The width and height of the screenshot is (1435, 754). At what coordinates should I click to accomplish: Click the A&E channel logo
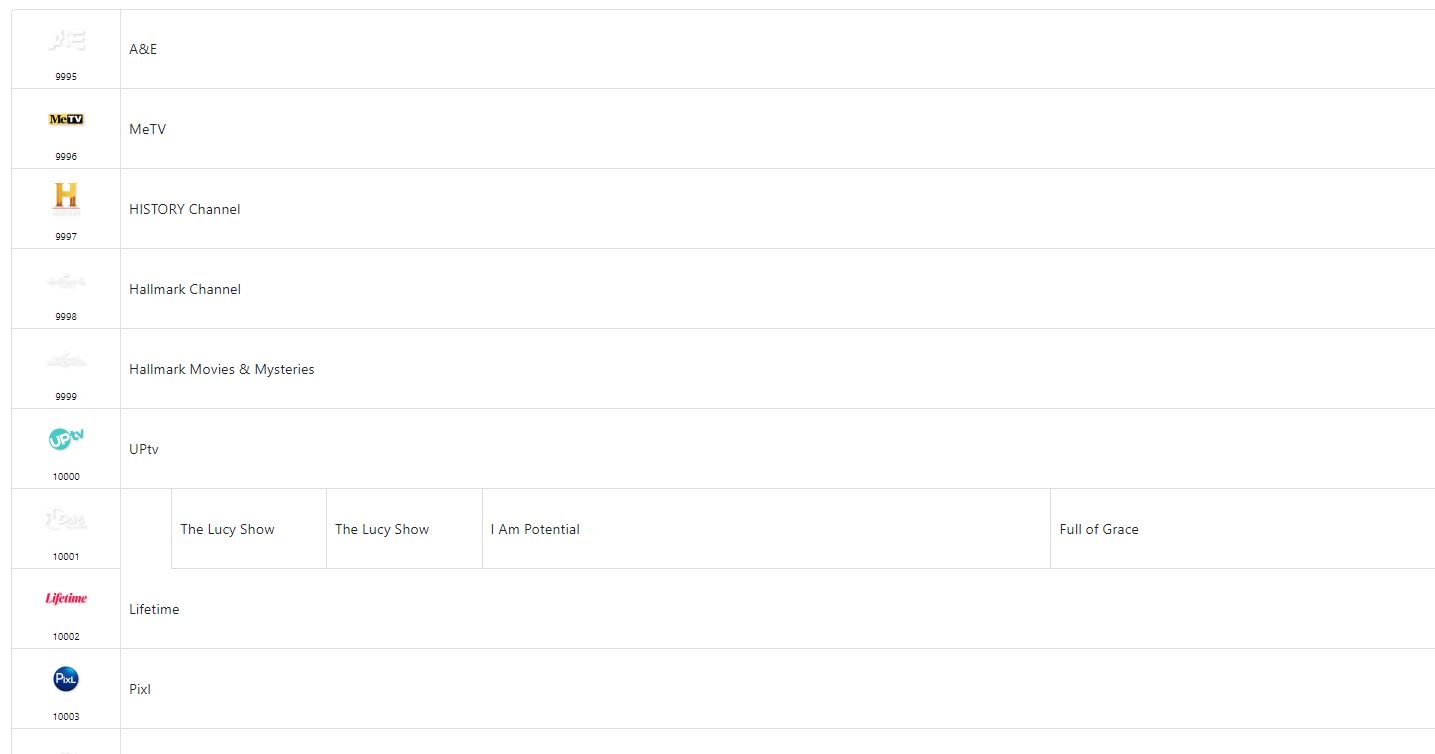[x=66, y=41]
